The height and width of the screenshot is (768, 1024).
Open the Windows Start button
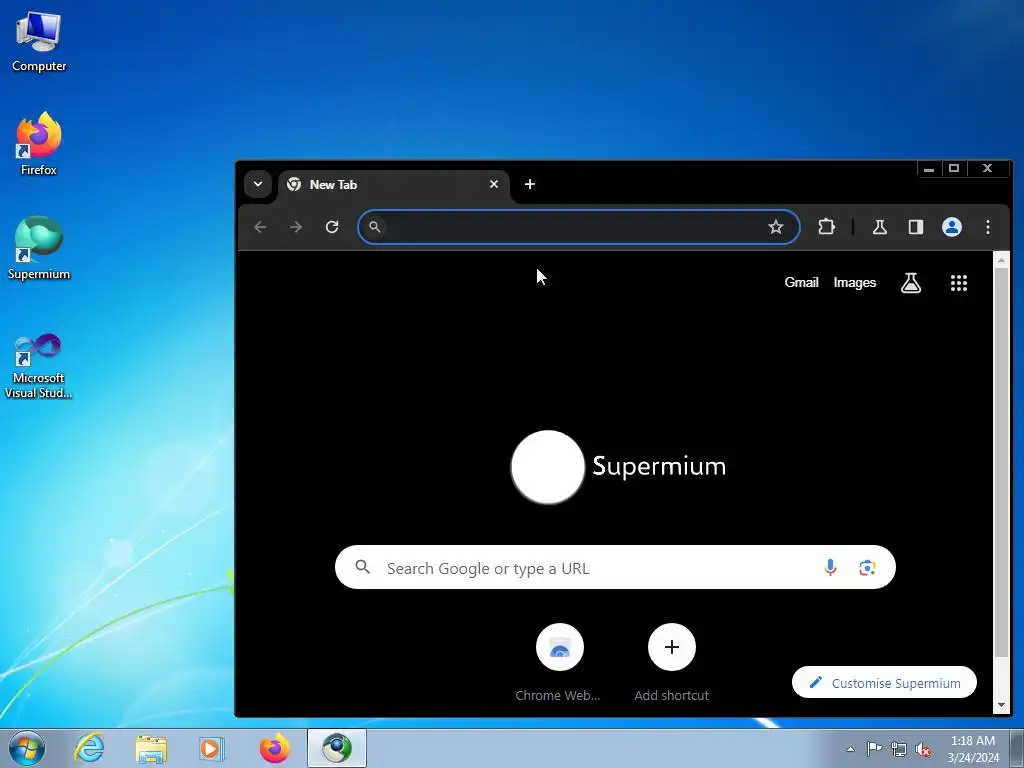(x=27, y=748)
